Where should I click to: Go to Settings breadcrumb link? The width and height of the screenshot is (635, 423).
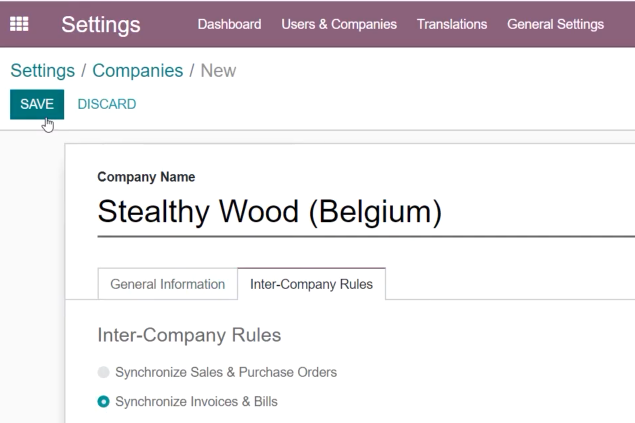pos(43,71)
